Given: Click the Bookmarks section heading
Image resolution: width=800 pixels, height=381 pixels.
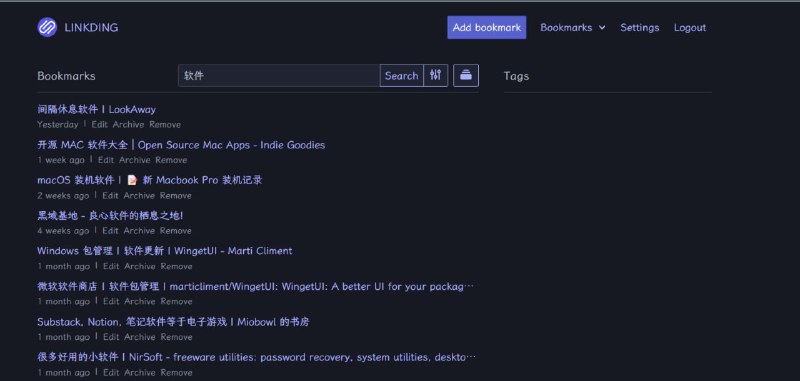Looking at the screenshot, I should point(66,76).
